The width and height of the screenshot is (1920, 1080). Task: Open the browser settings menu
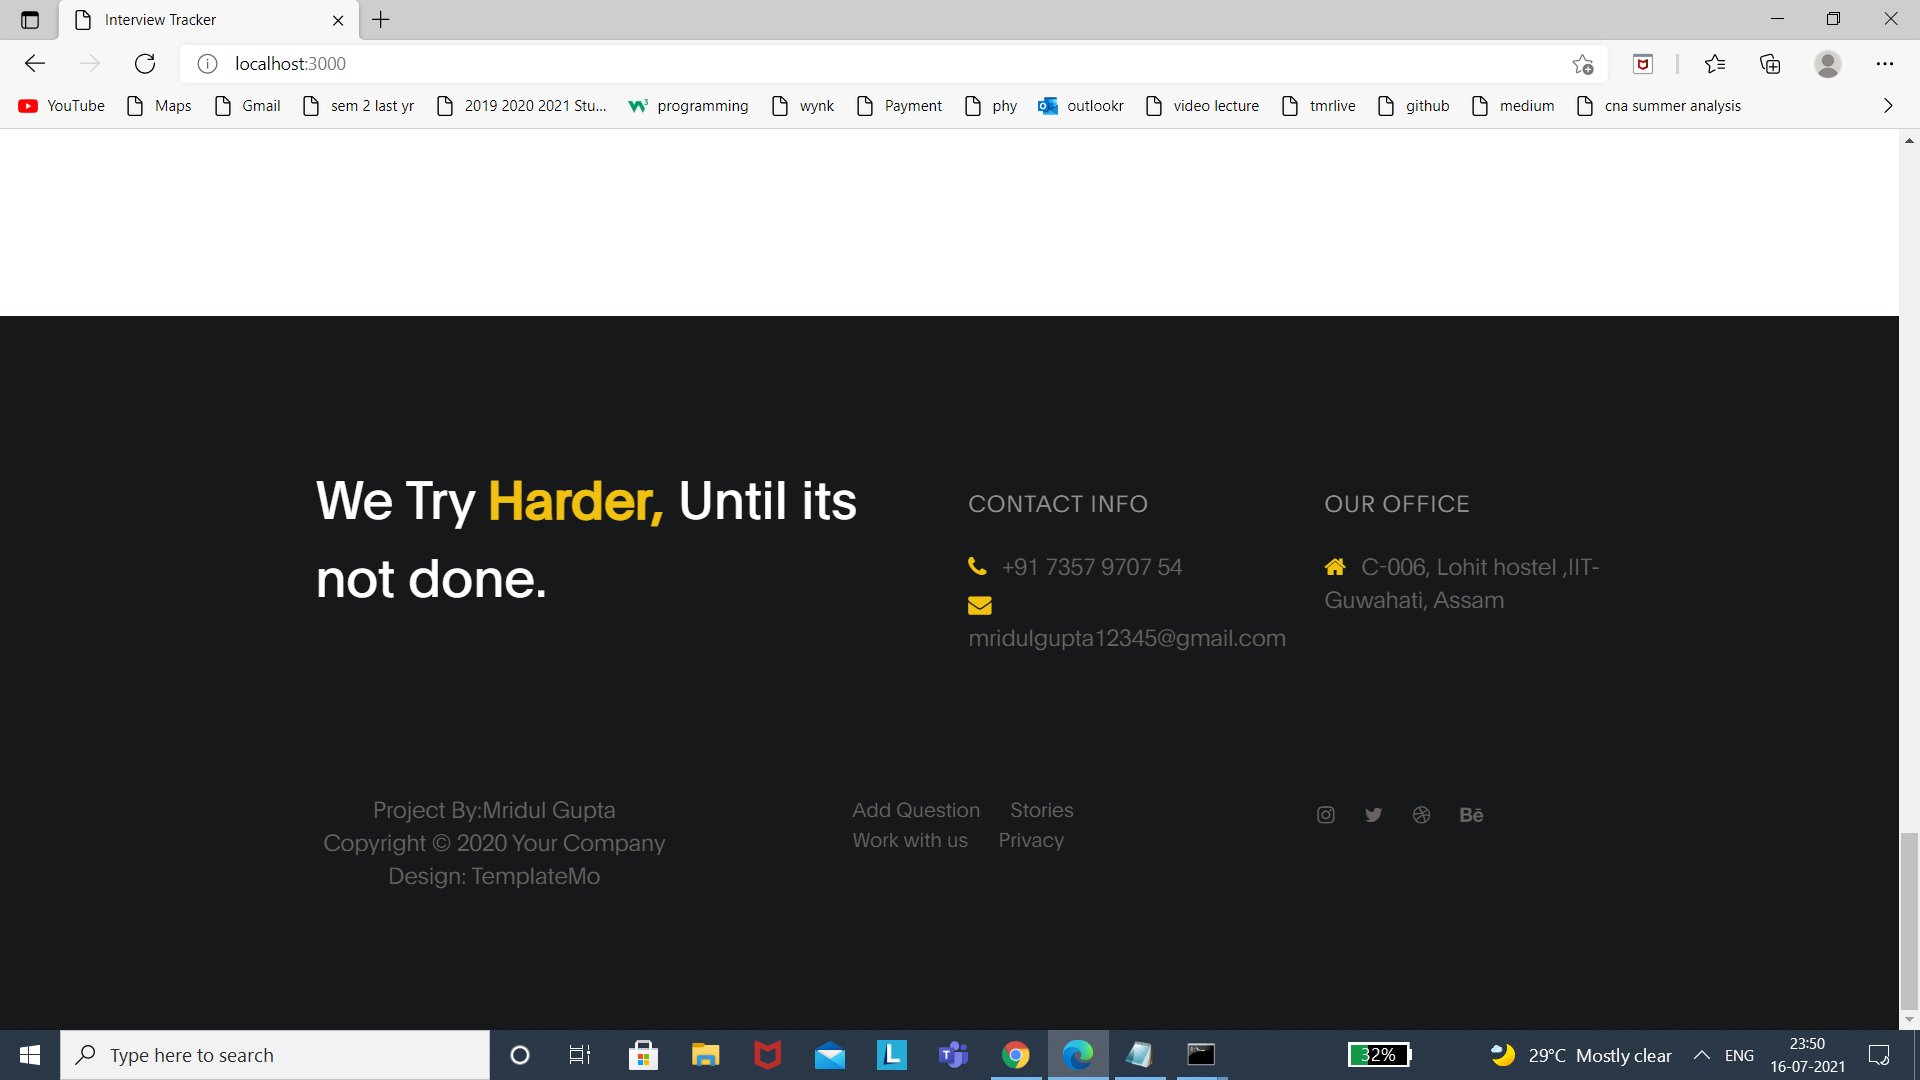pyautogui.click(x=1886, y=63)
